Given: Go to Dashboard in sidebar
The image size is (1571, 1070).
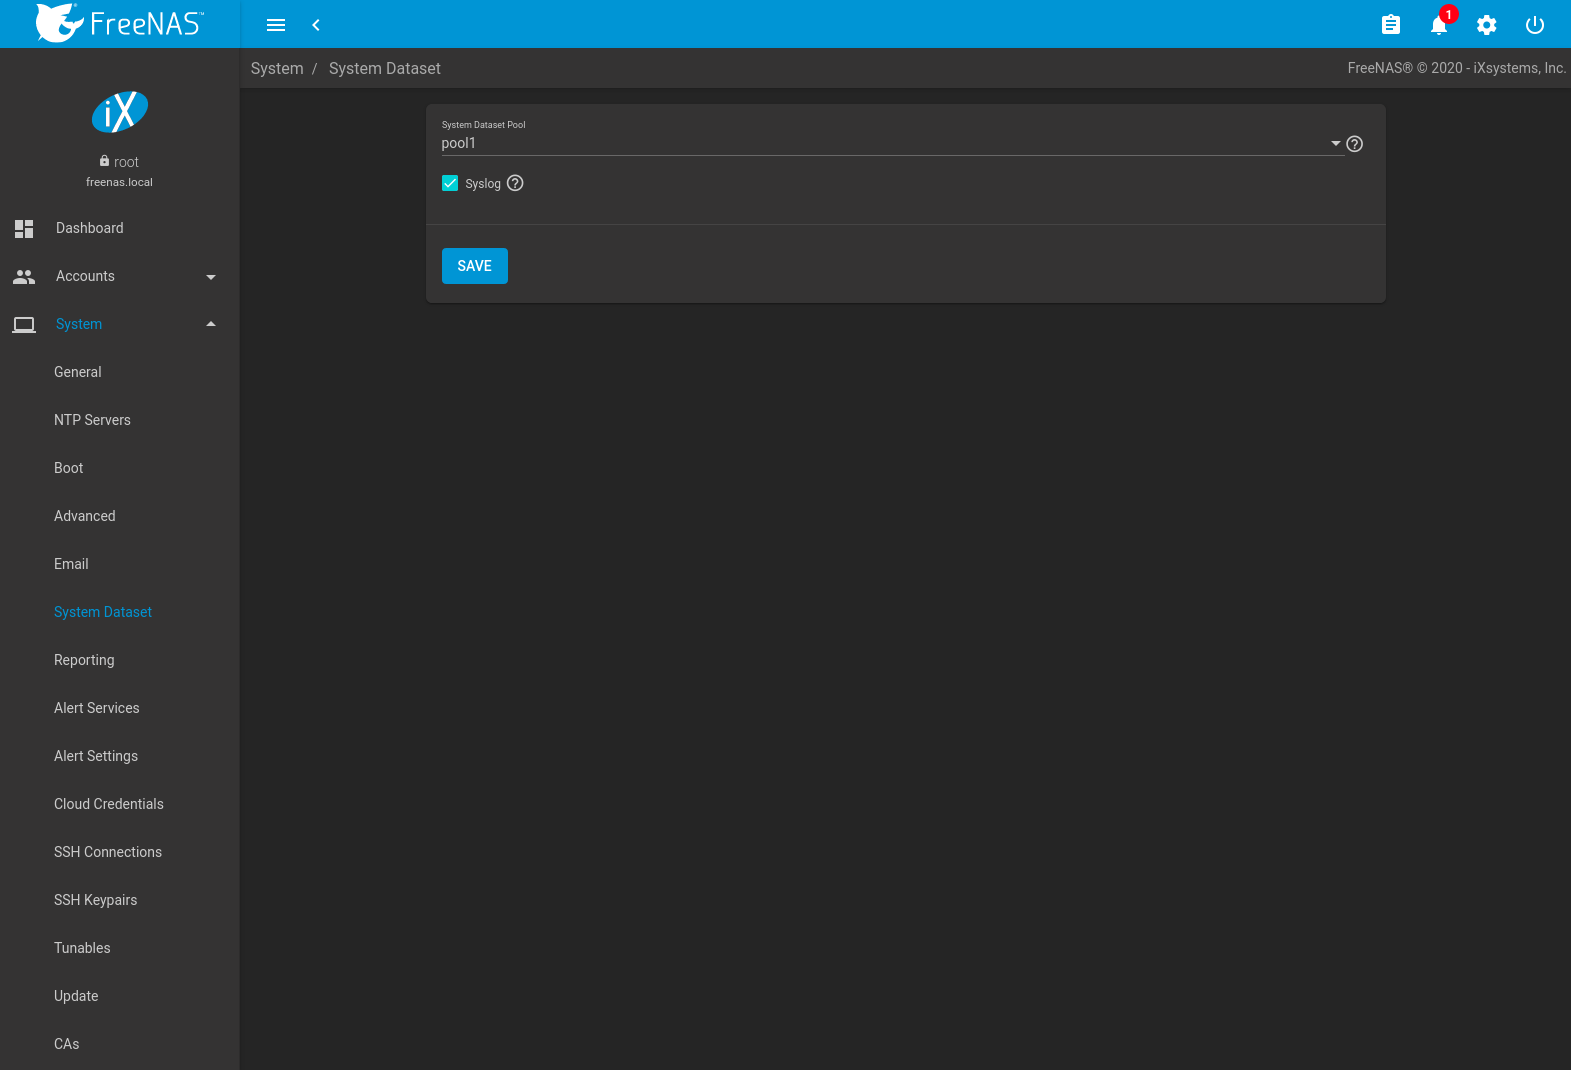Looking at the screenshot, I should point(89,228).
